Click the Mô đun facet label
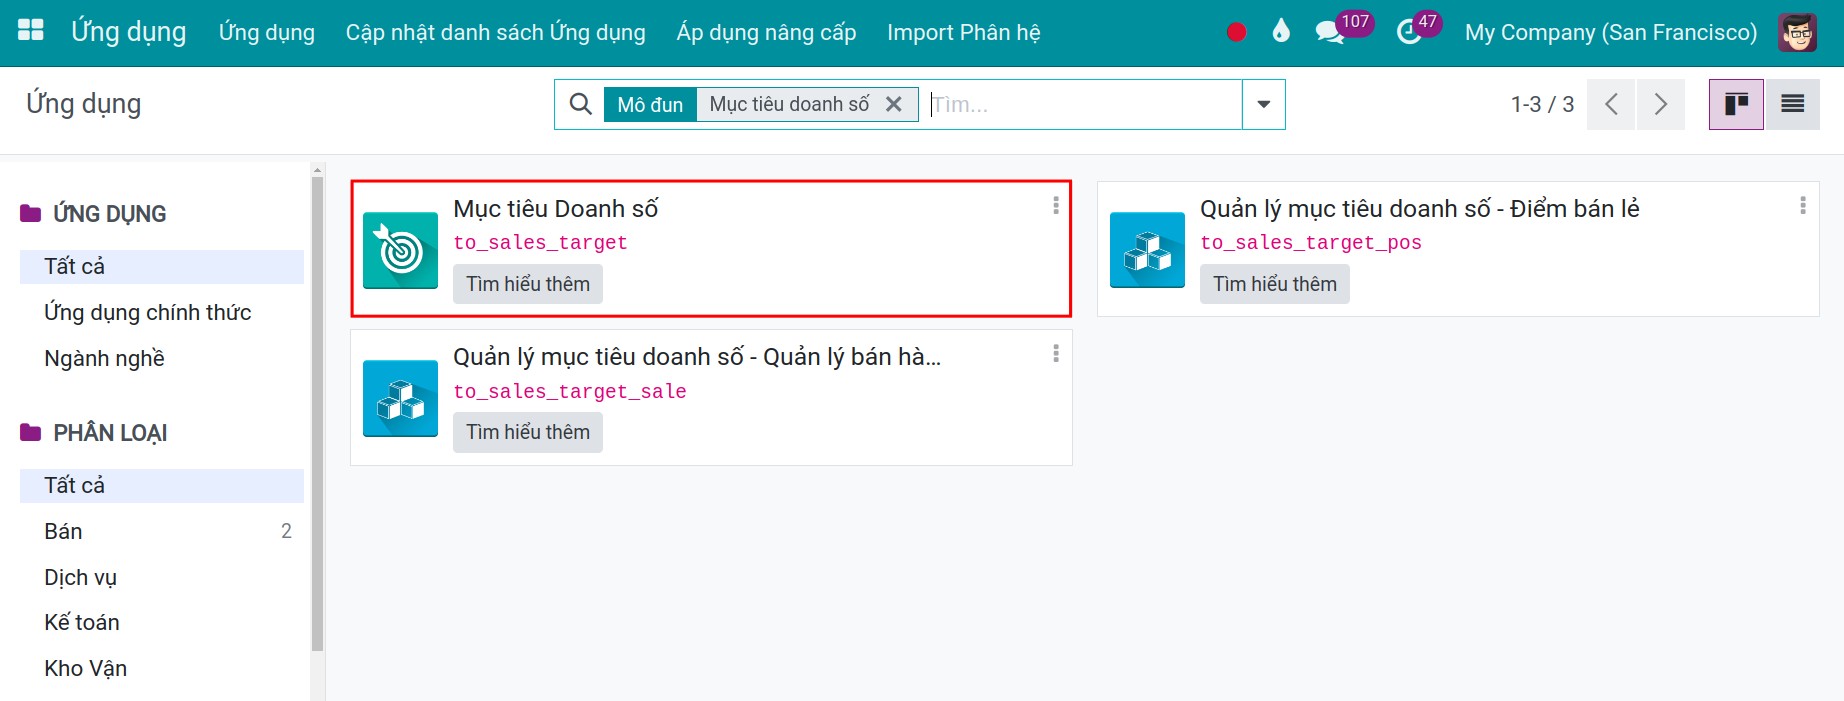Viewport: 1844px width, 701px height. point(650,104)
